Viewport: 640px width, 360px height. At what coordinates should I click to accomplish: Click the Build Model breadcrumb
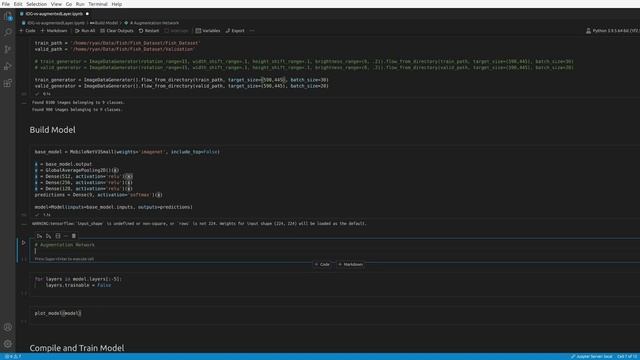[x=104, y=23]
